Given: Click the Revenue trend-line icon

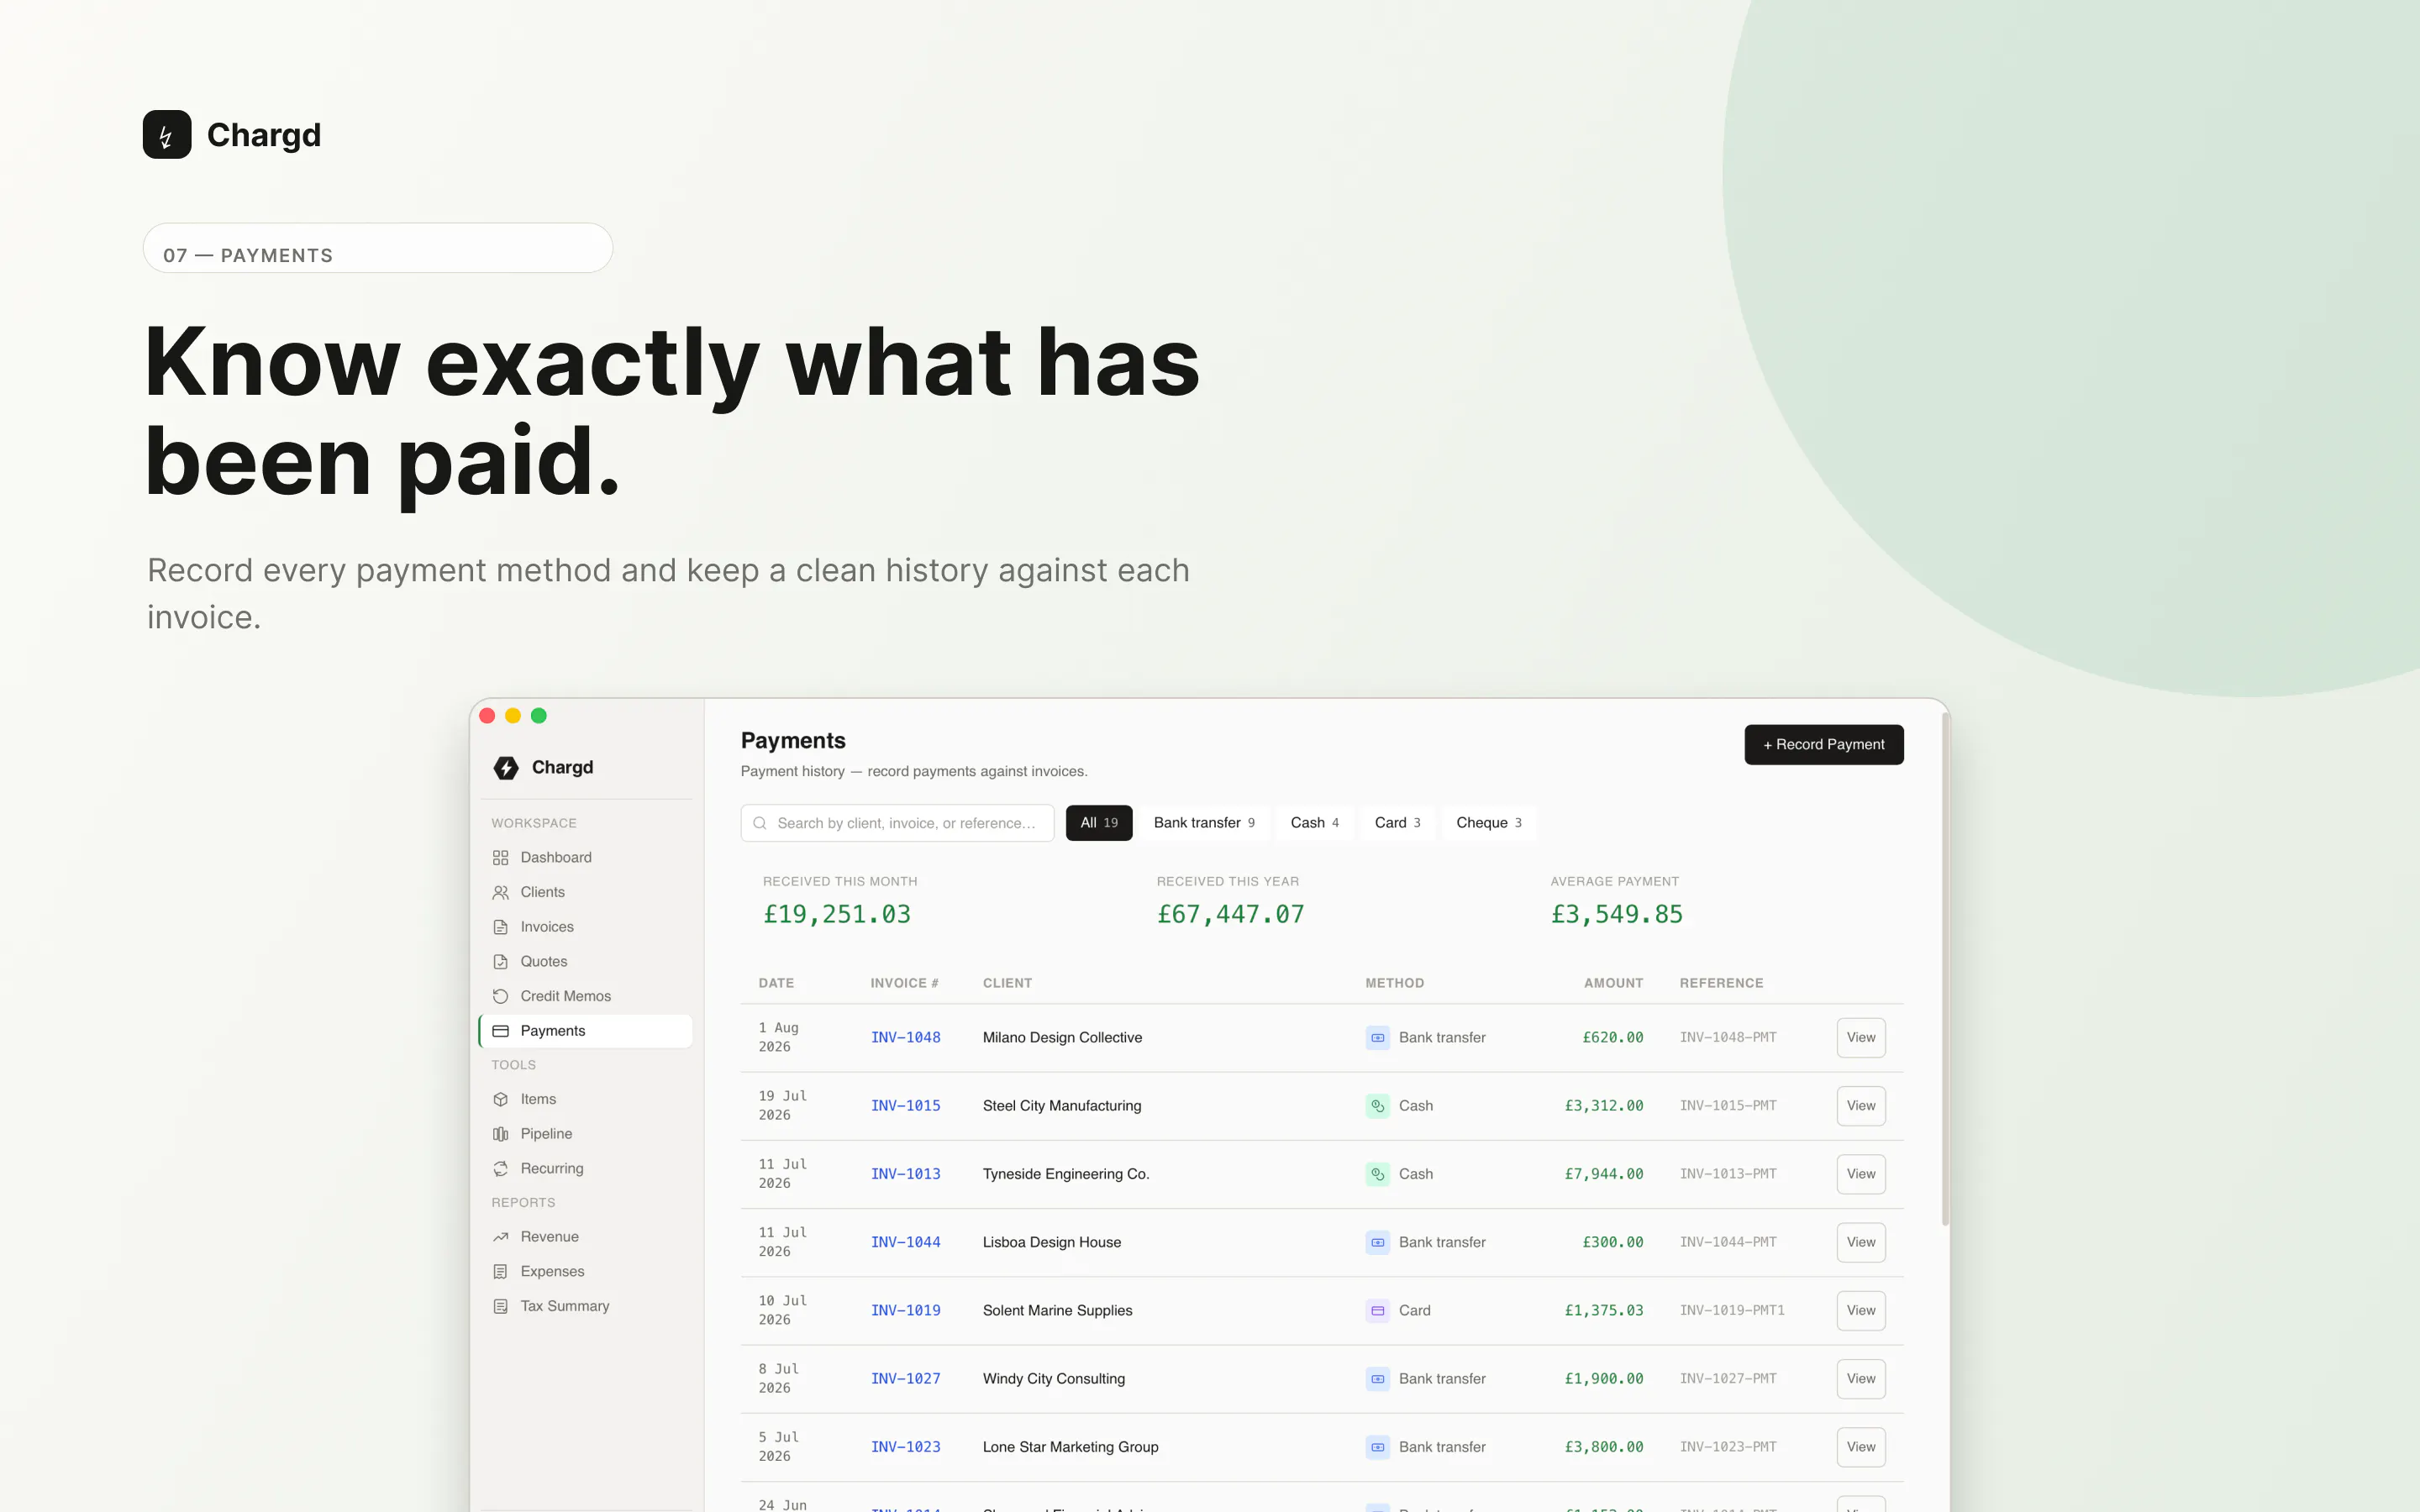Looking at the screenshot, I should pos(501,1237).
